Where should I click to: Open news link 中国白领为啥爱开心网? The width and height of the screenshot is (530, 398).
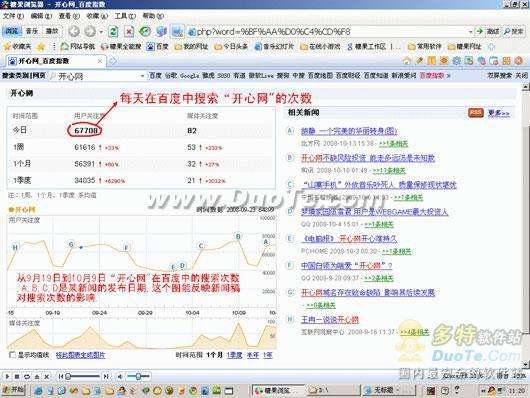[x=346, y=265]
